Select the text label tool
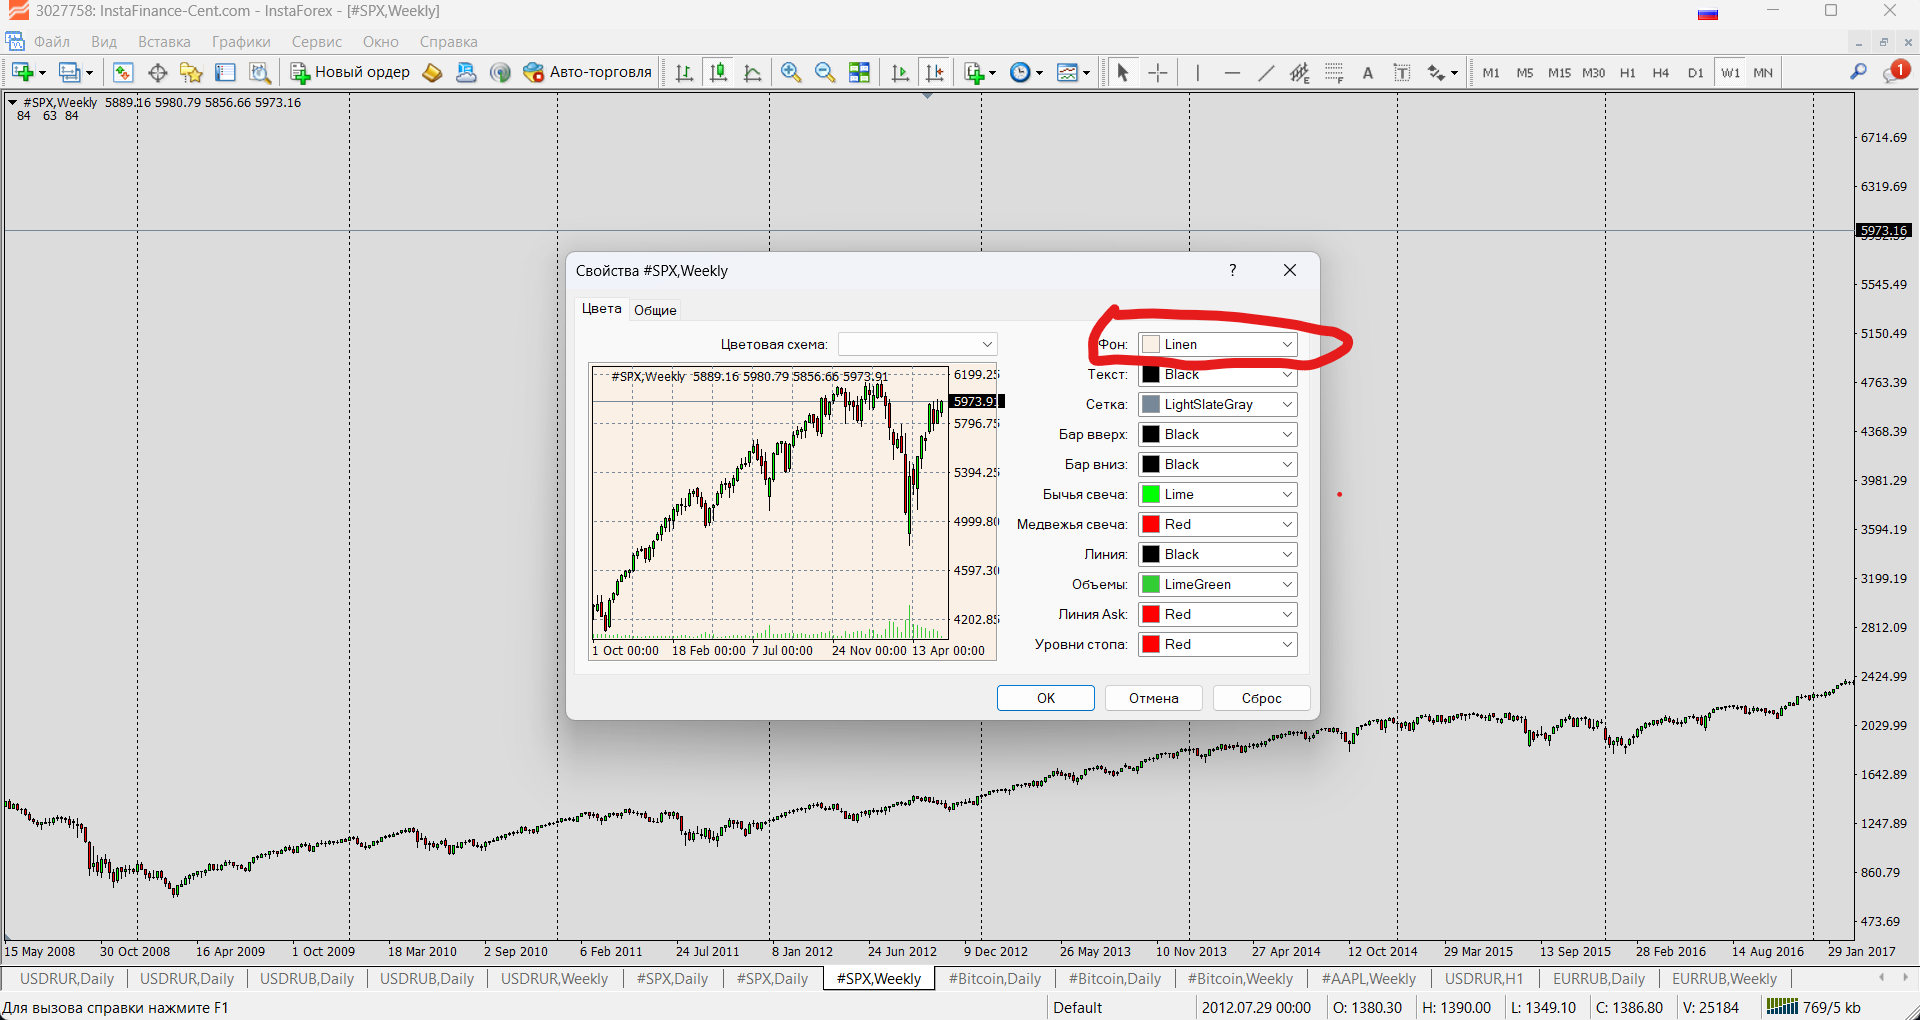Image resolution: width=1920 pixels, height=1020 pixels. click(x=1402, y=72)
